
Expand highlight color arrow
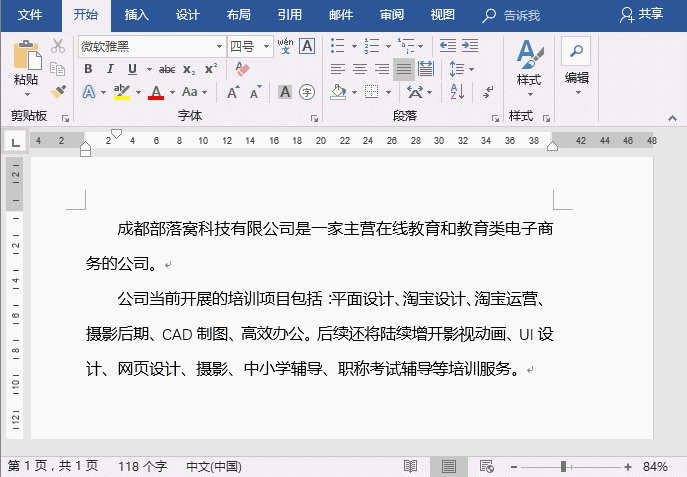pos(138,92)
